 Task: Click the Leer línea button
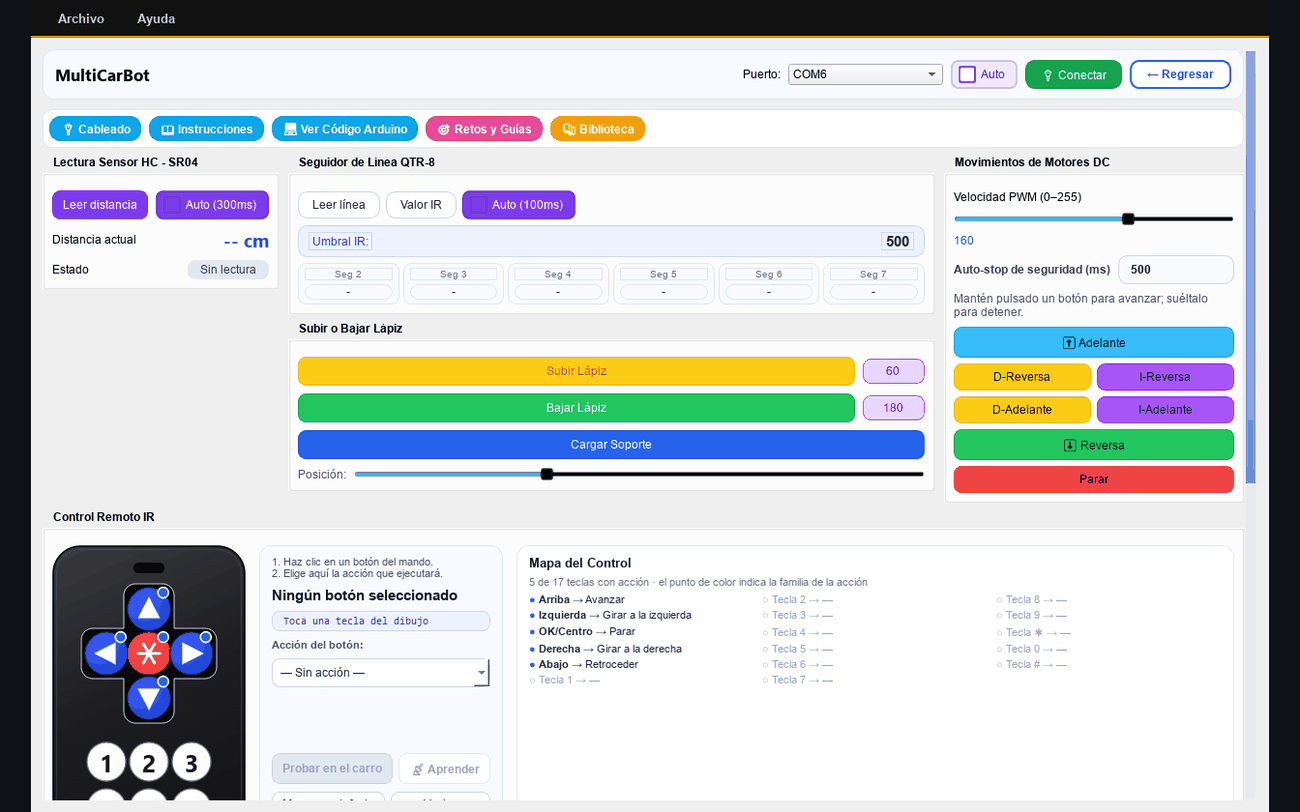pyautogui.click(x=339, y=205)
